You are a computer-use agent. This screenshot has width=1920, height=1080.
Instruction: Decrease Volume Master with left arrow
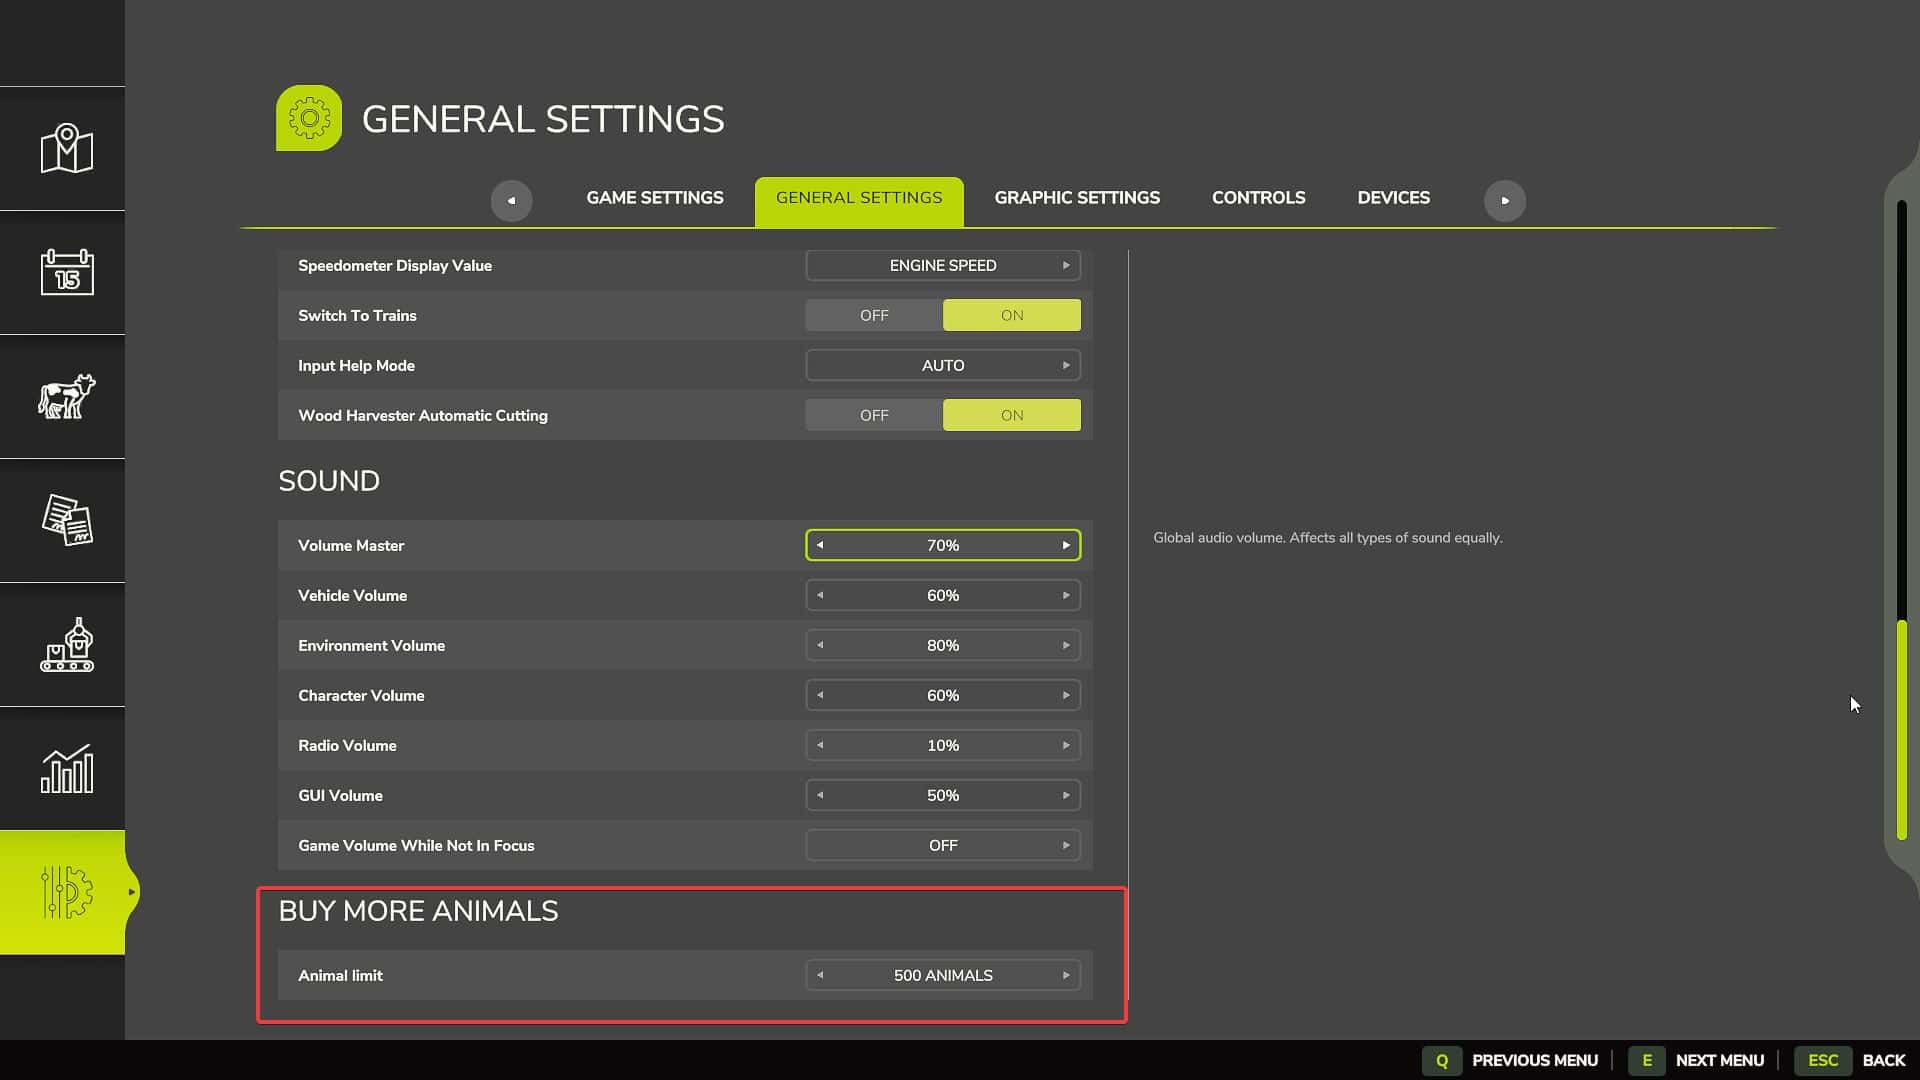click(820, 545)
